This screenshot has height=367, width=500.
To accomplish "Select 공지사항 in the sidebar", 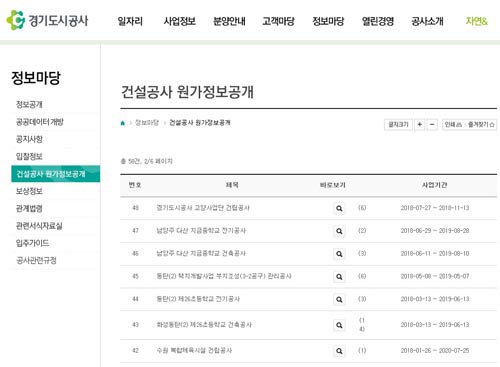I will pos(29,139).
